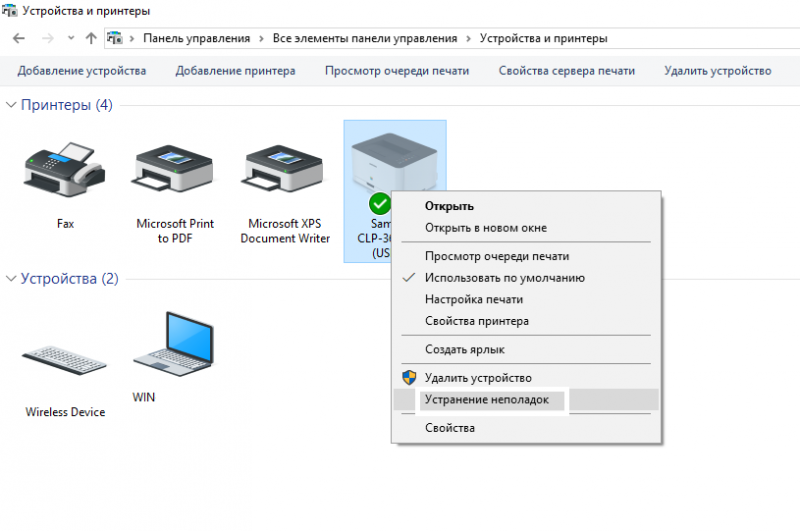Toggle 'Использовать по умолчанию' checked option
Image resolution: width=800 pixels, height=531 pixels.
tap(504, 278)
